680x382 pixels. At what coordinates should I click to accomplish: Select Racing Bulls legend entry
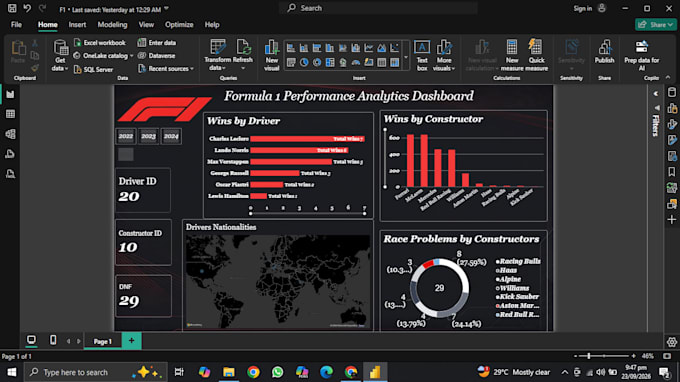[519, 261]
